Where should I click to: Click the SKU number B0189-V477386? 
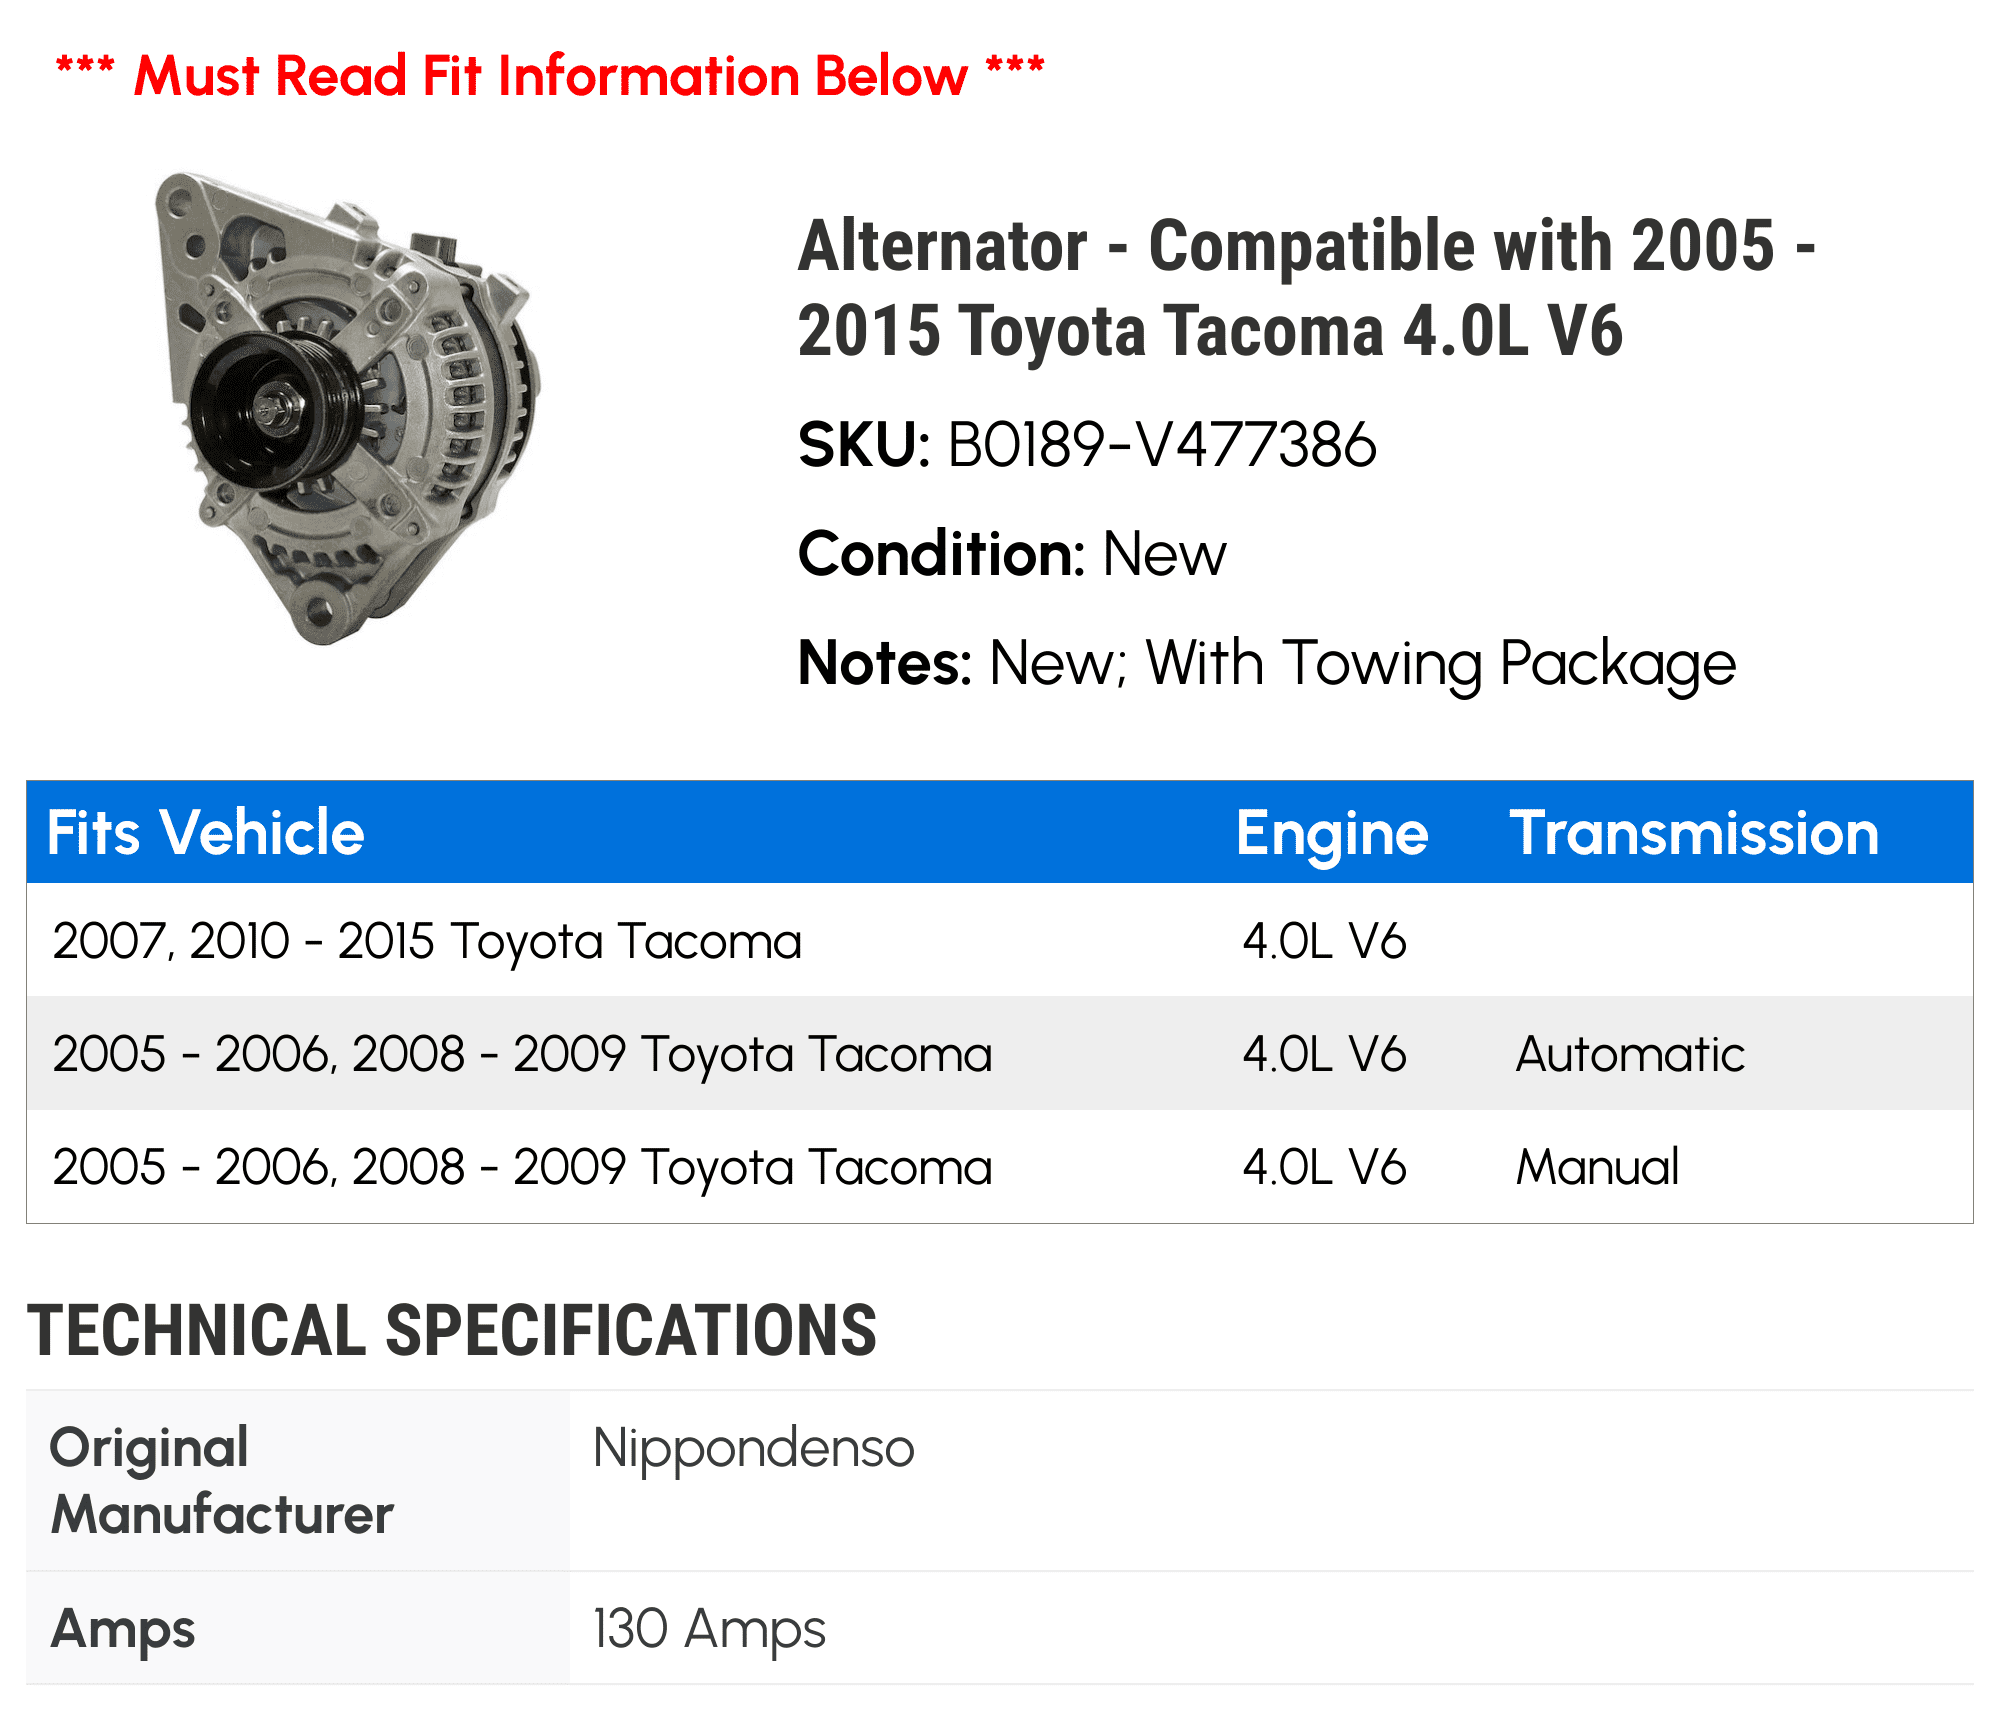pyautogui.click(x=1161, y=445)
